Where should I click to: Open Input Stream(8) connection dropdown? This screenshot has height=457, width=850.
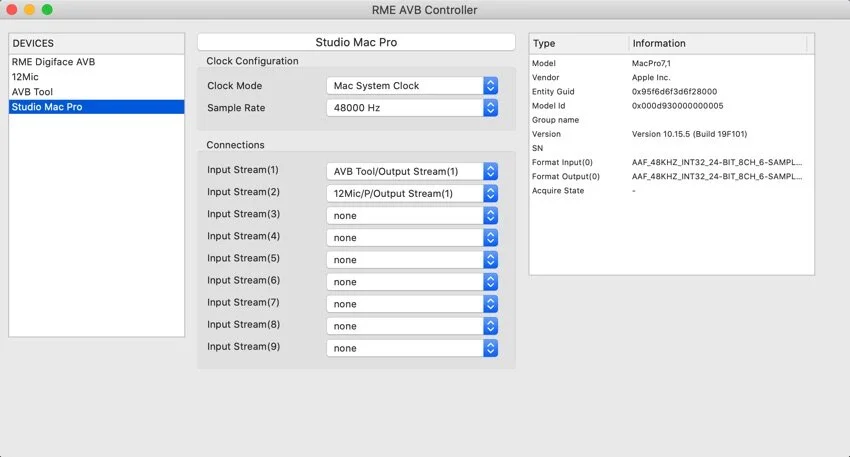[412, 326]
